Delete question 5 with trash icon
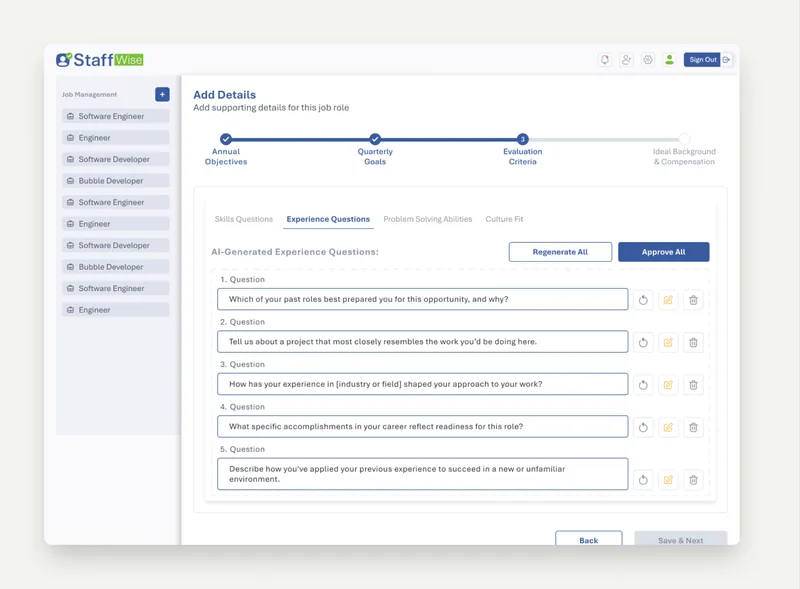The height and width of the screenshot is (589, 800). point(693,480)
